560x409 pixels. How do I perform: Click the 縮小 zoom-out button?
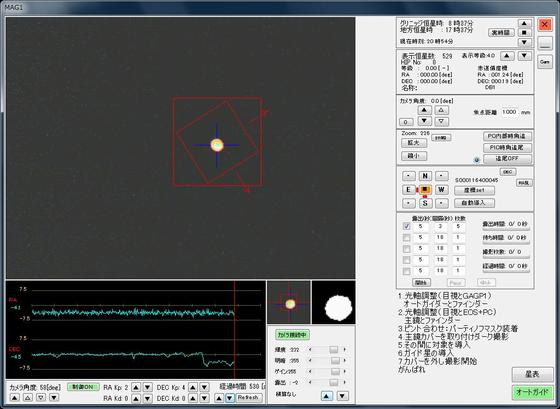[x=414, y=156]
